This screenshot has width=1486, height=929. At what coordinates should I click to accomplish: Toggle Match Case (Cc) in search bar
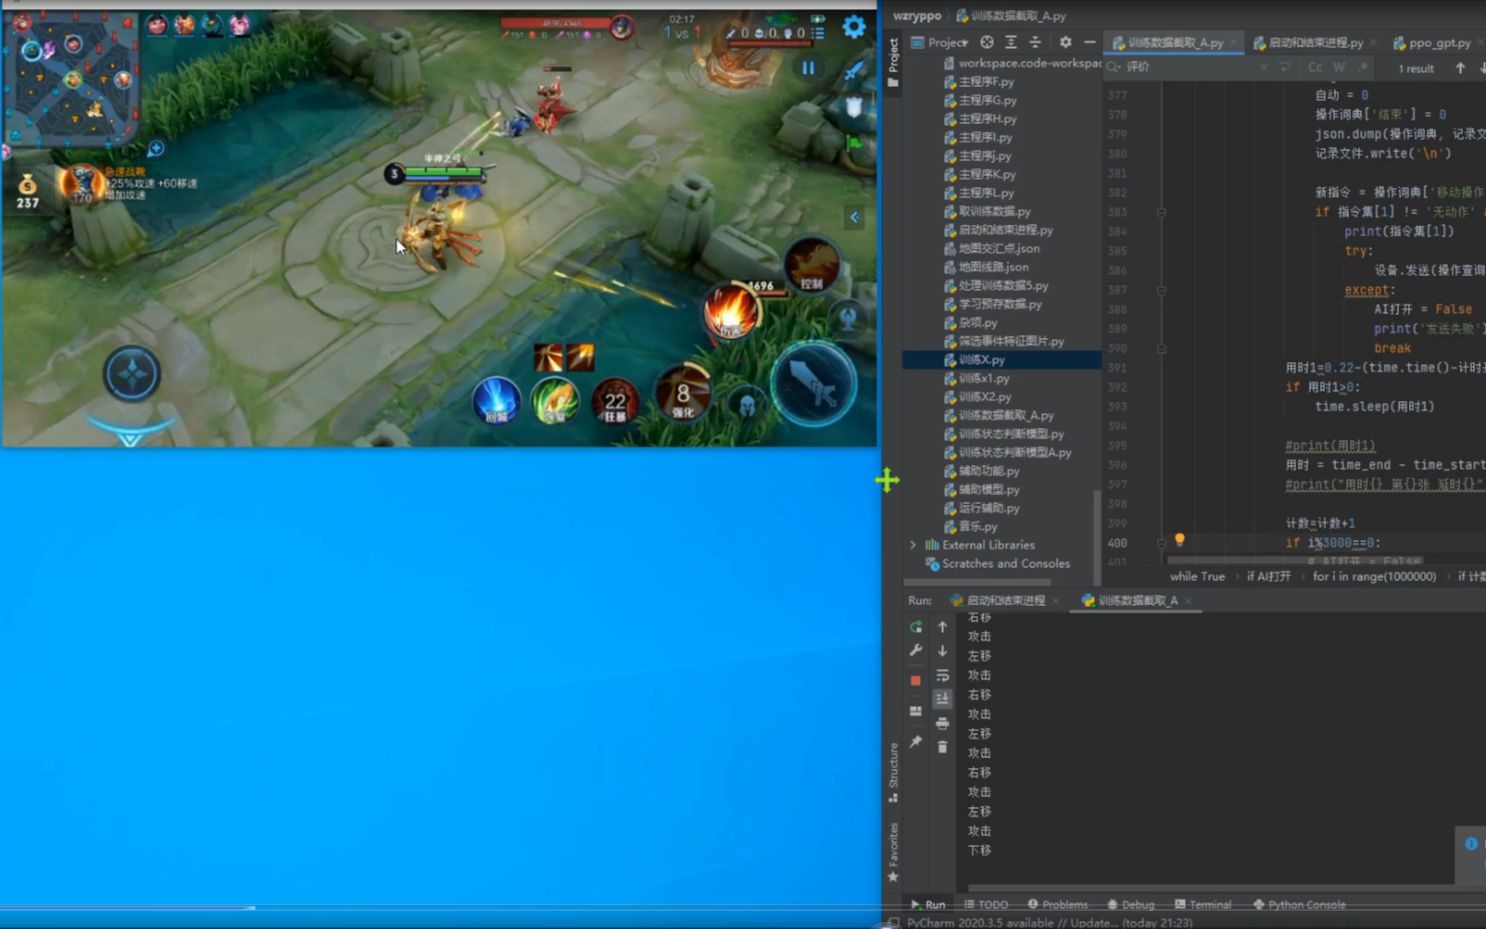(x=1315, y=67)
